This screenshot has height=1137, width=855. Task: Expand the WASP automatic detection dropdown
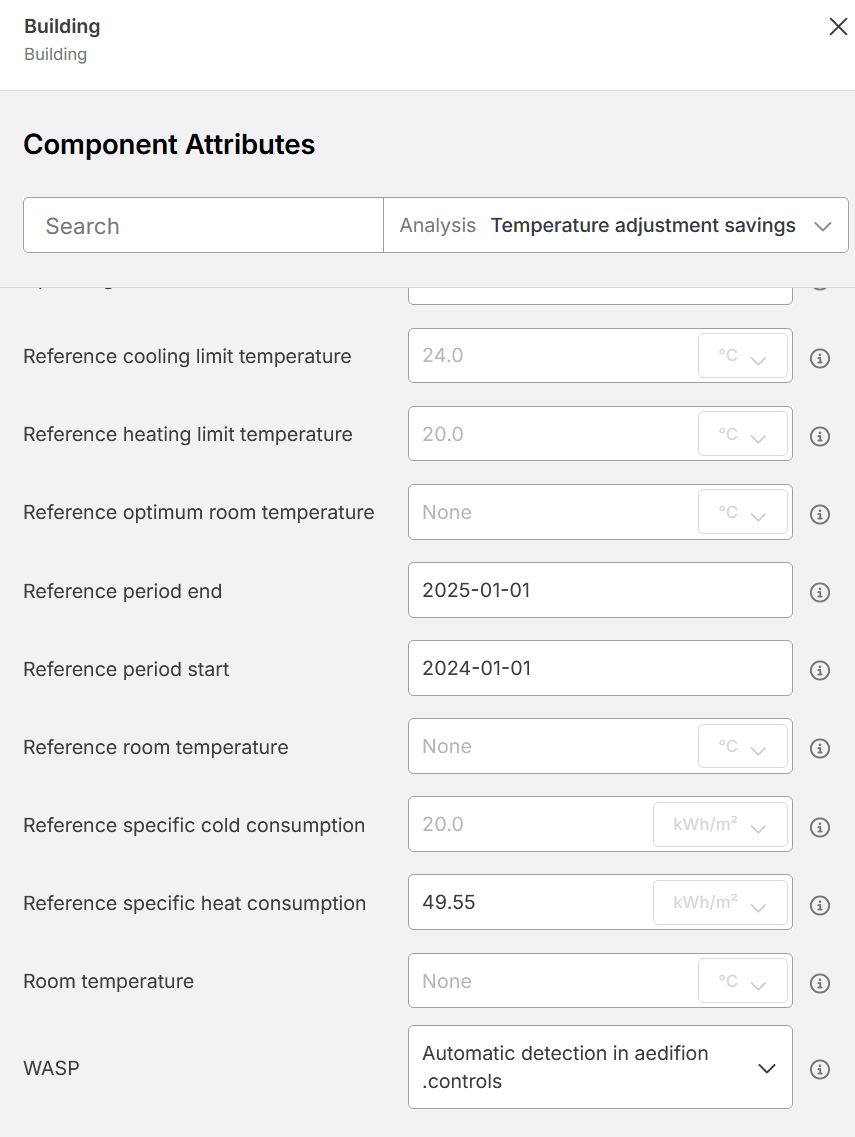pos(600,1067)
